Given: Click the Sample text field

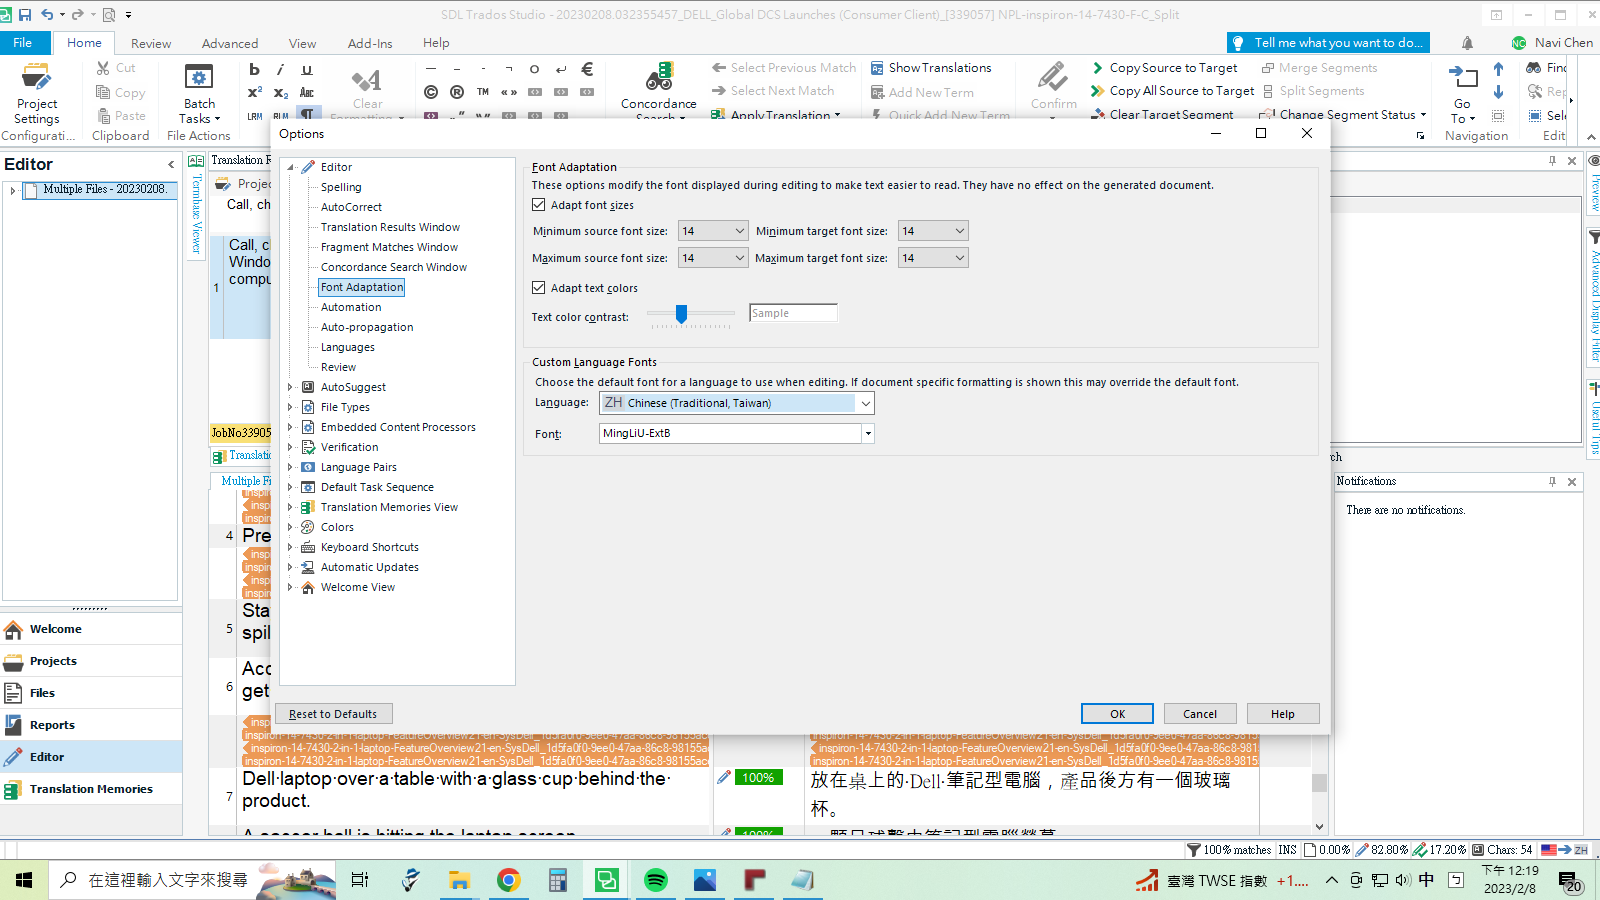Looking at the screenshot, I should click(793, 313).
